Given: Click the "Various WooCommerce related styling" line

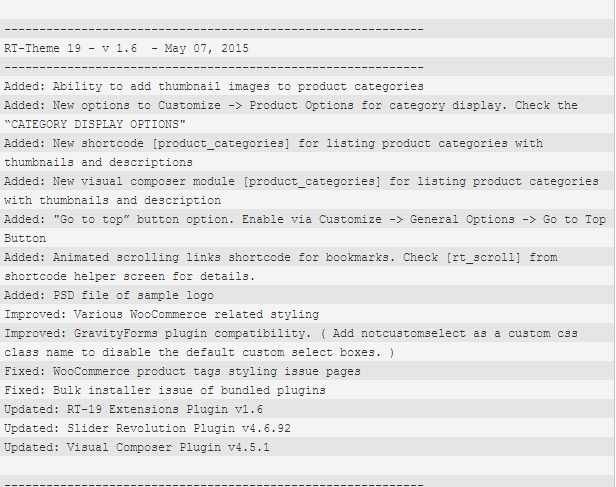Looking at the screenshot, I should (x=161, y=314).
